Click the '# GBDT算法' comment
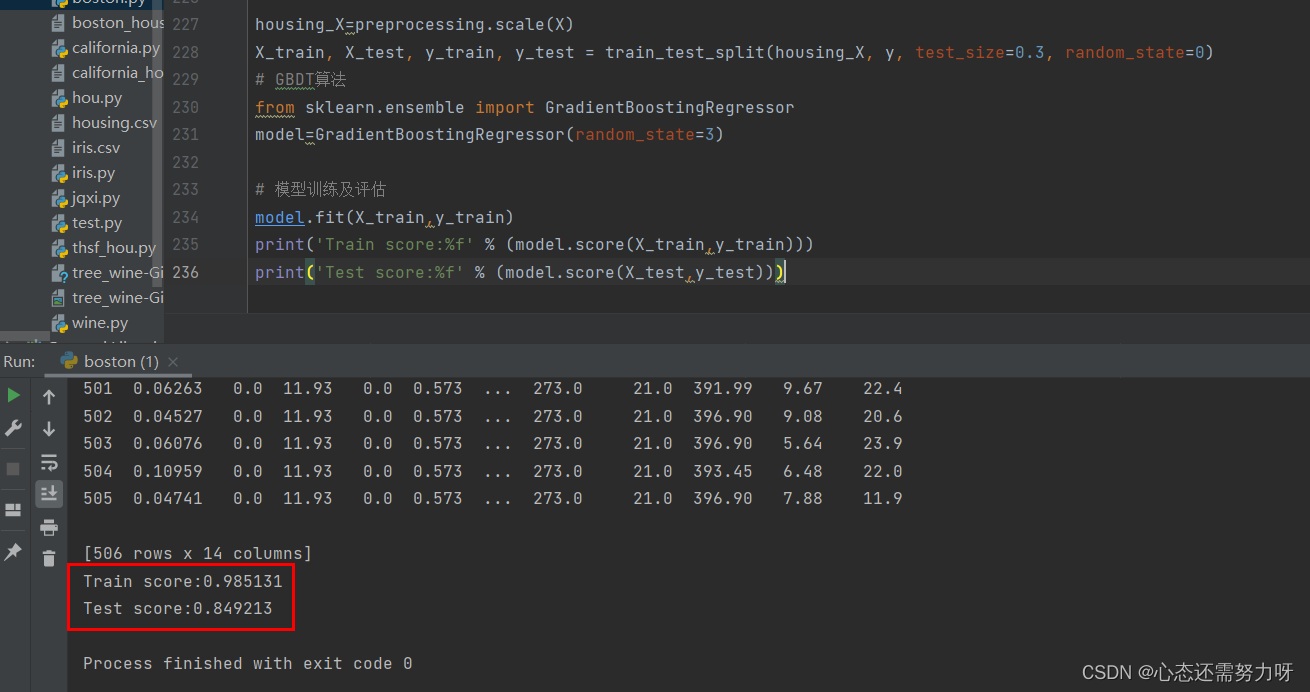Screen dimensions: 1310x692 [x=300, y=79]
